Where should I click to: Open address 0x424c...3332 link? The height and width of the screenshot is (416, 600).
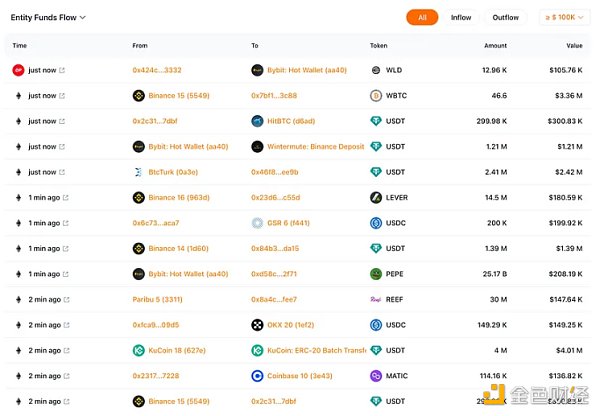157,70
